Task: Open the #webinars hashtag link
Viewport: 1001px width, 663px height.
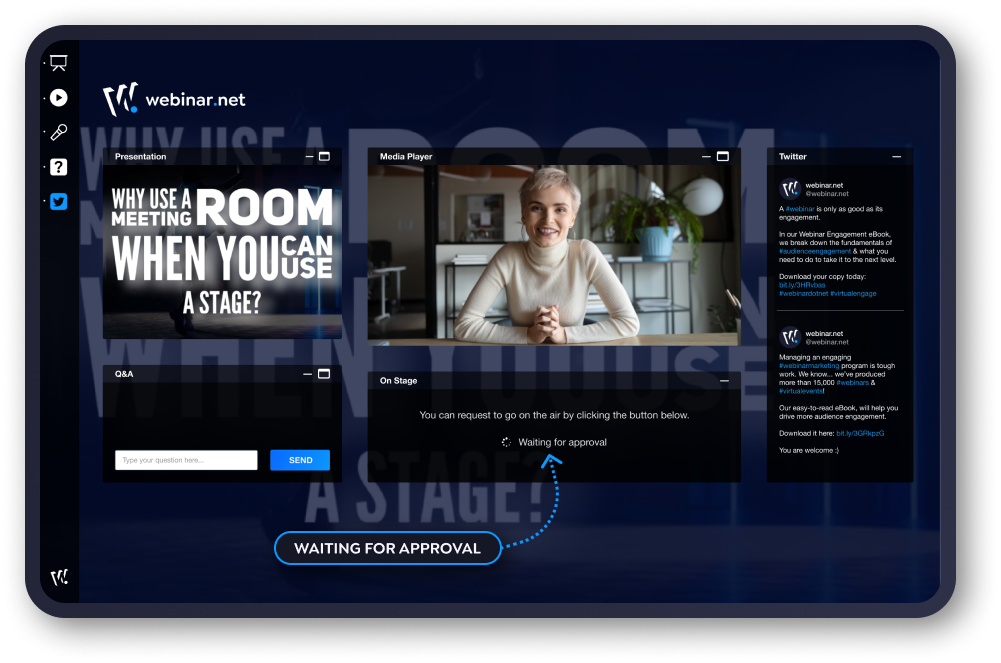Action: tap(853, 383)
